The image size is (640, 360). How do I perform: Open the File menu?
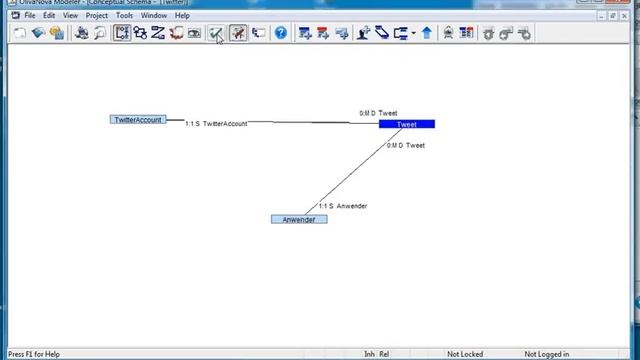(30, 16)
